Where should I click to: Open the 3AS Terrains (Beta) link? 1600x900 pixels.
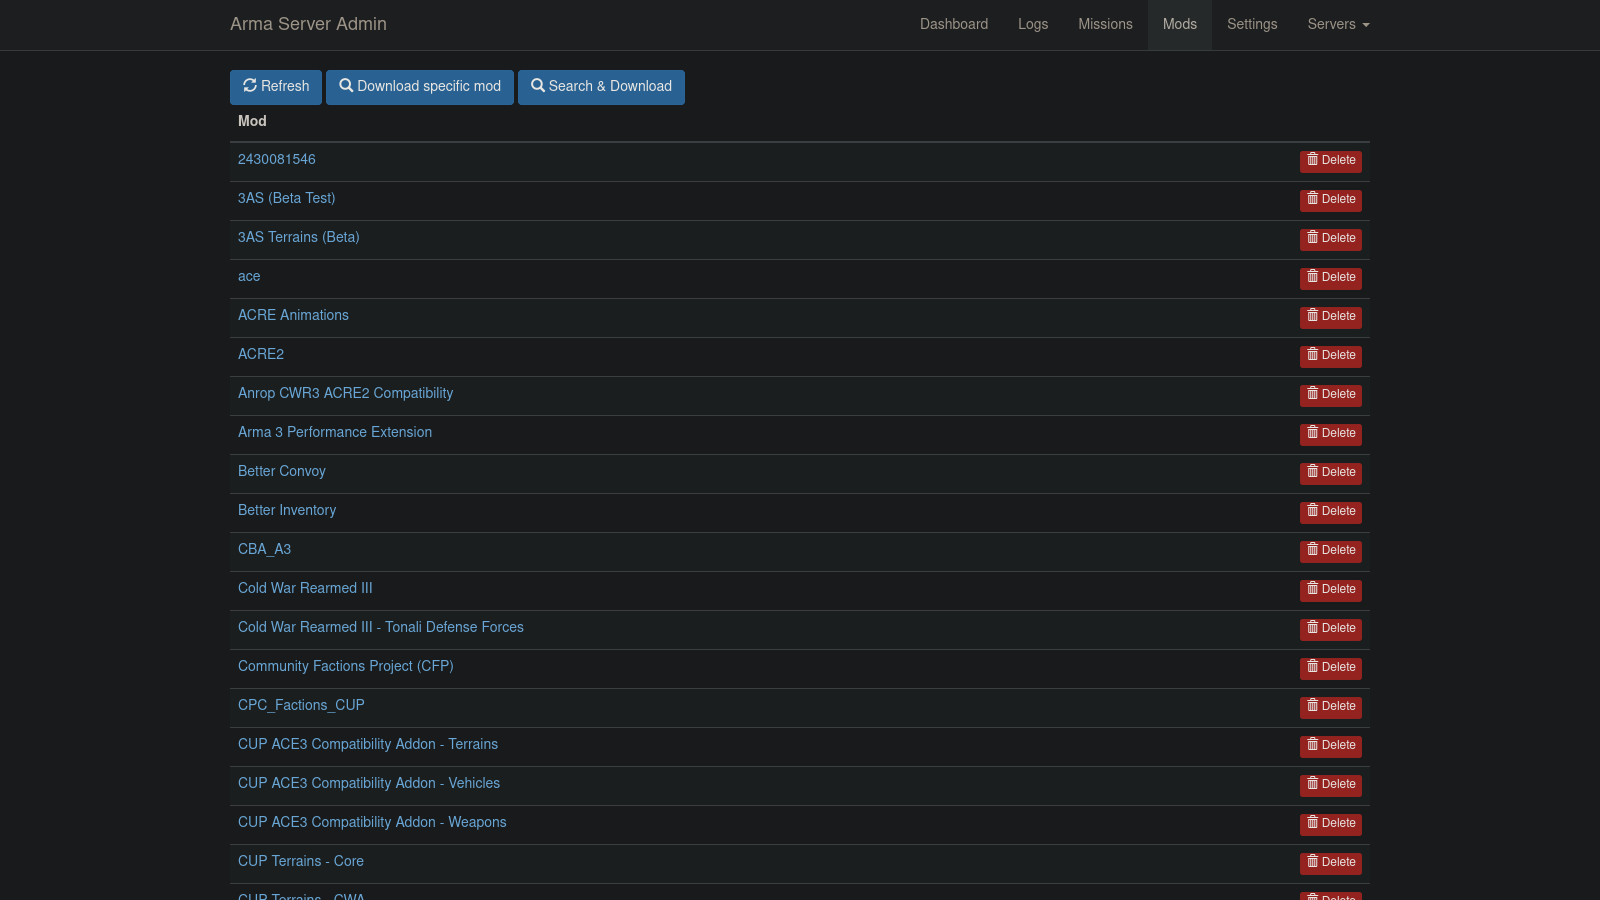pos(299,237)
